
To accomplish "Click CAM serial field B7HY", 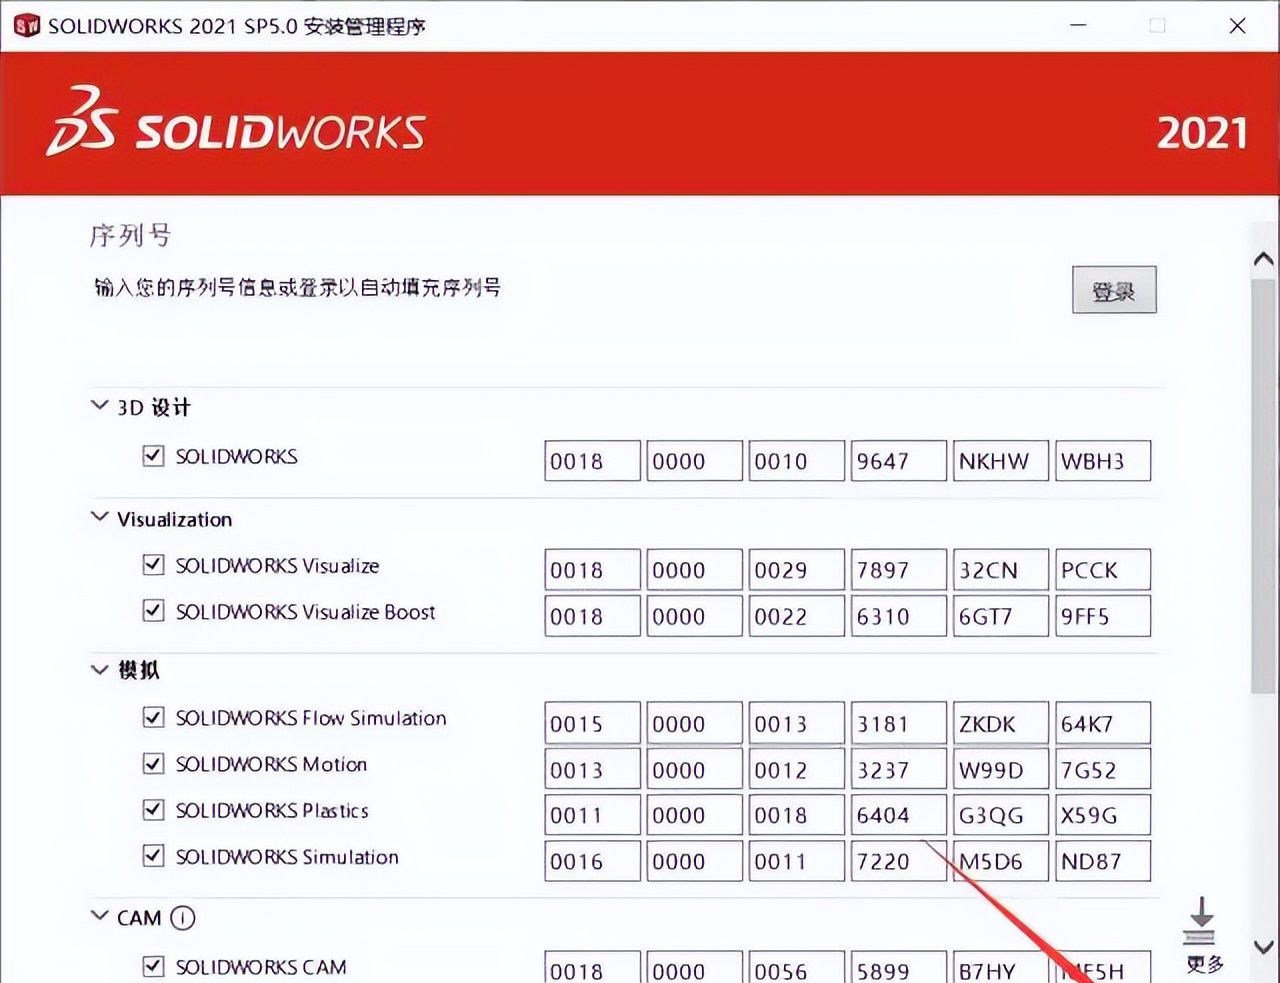I will pyautogui.click(x=1000, y=968).
